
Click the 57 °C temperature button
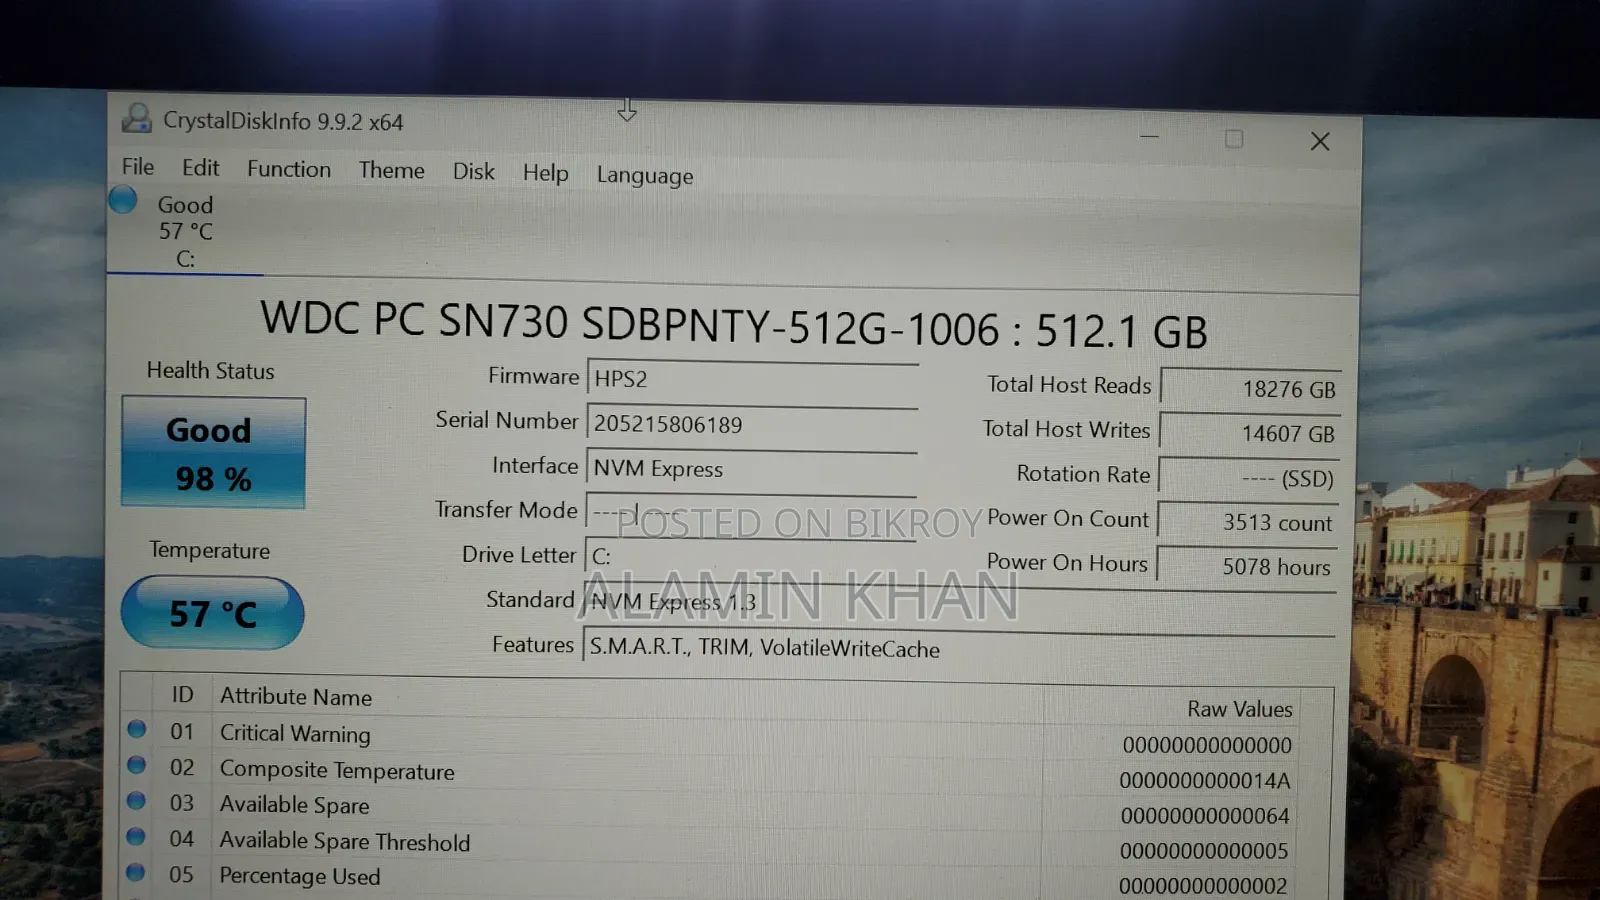[x=212, y=613]
